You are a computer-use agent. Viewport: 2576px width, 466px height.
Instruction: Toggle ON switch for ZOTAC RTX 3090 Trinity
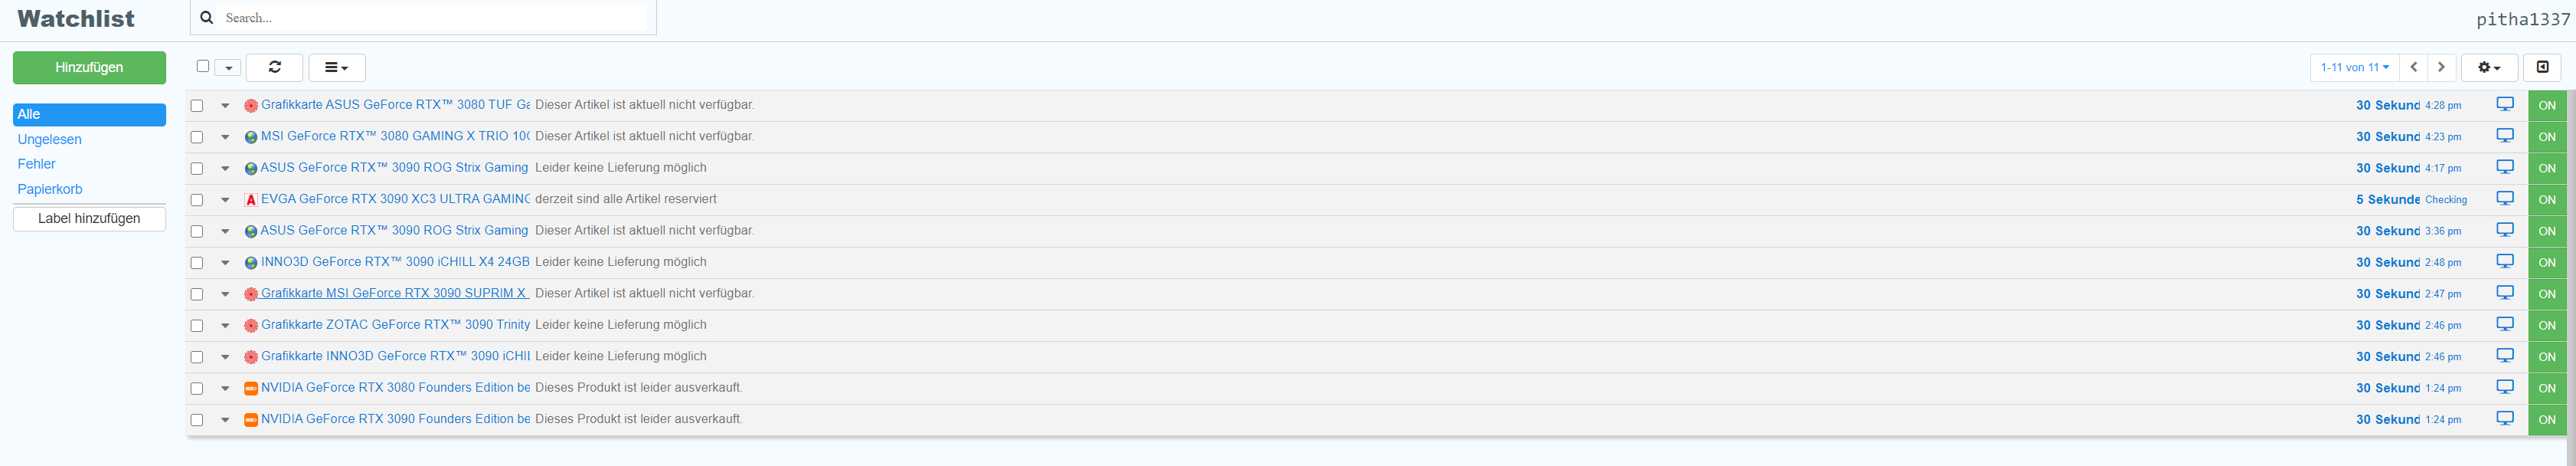[x=2546, y=325]
